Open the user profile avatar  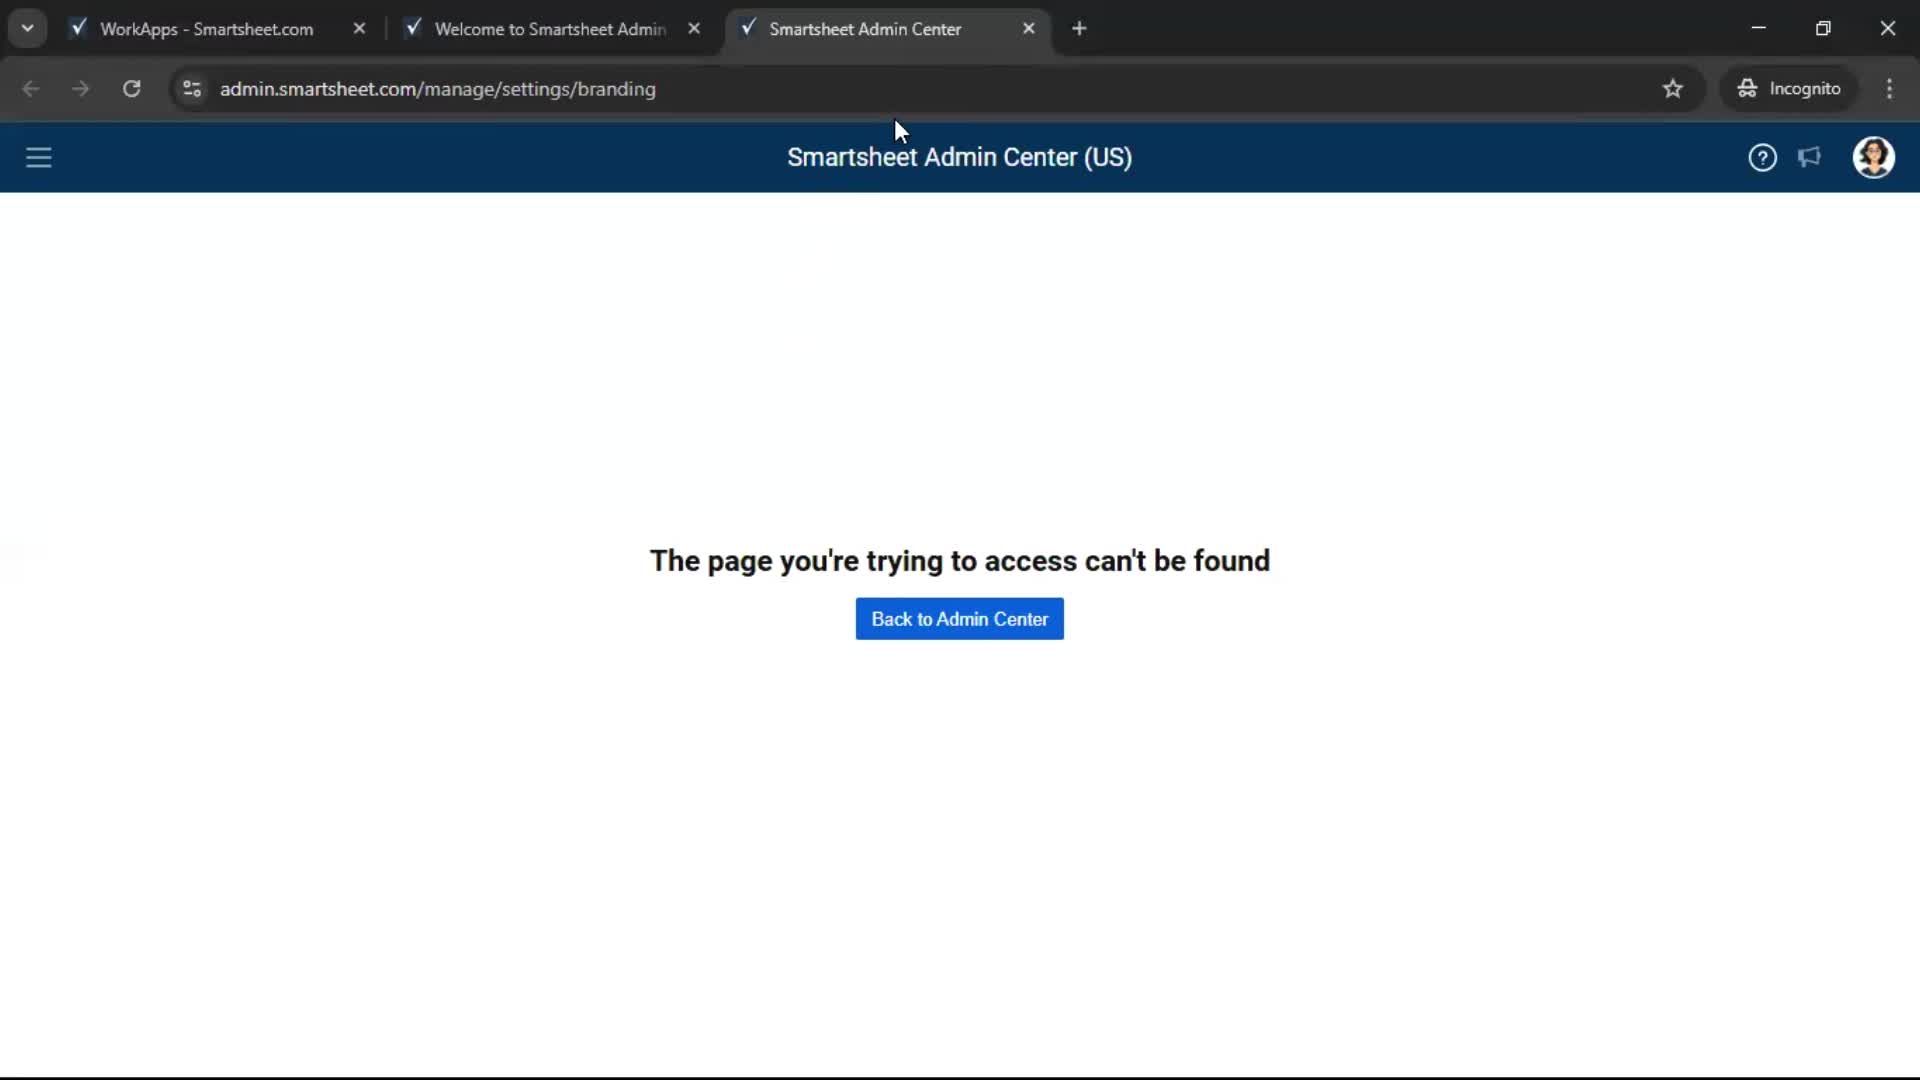tap(1874, 157)
